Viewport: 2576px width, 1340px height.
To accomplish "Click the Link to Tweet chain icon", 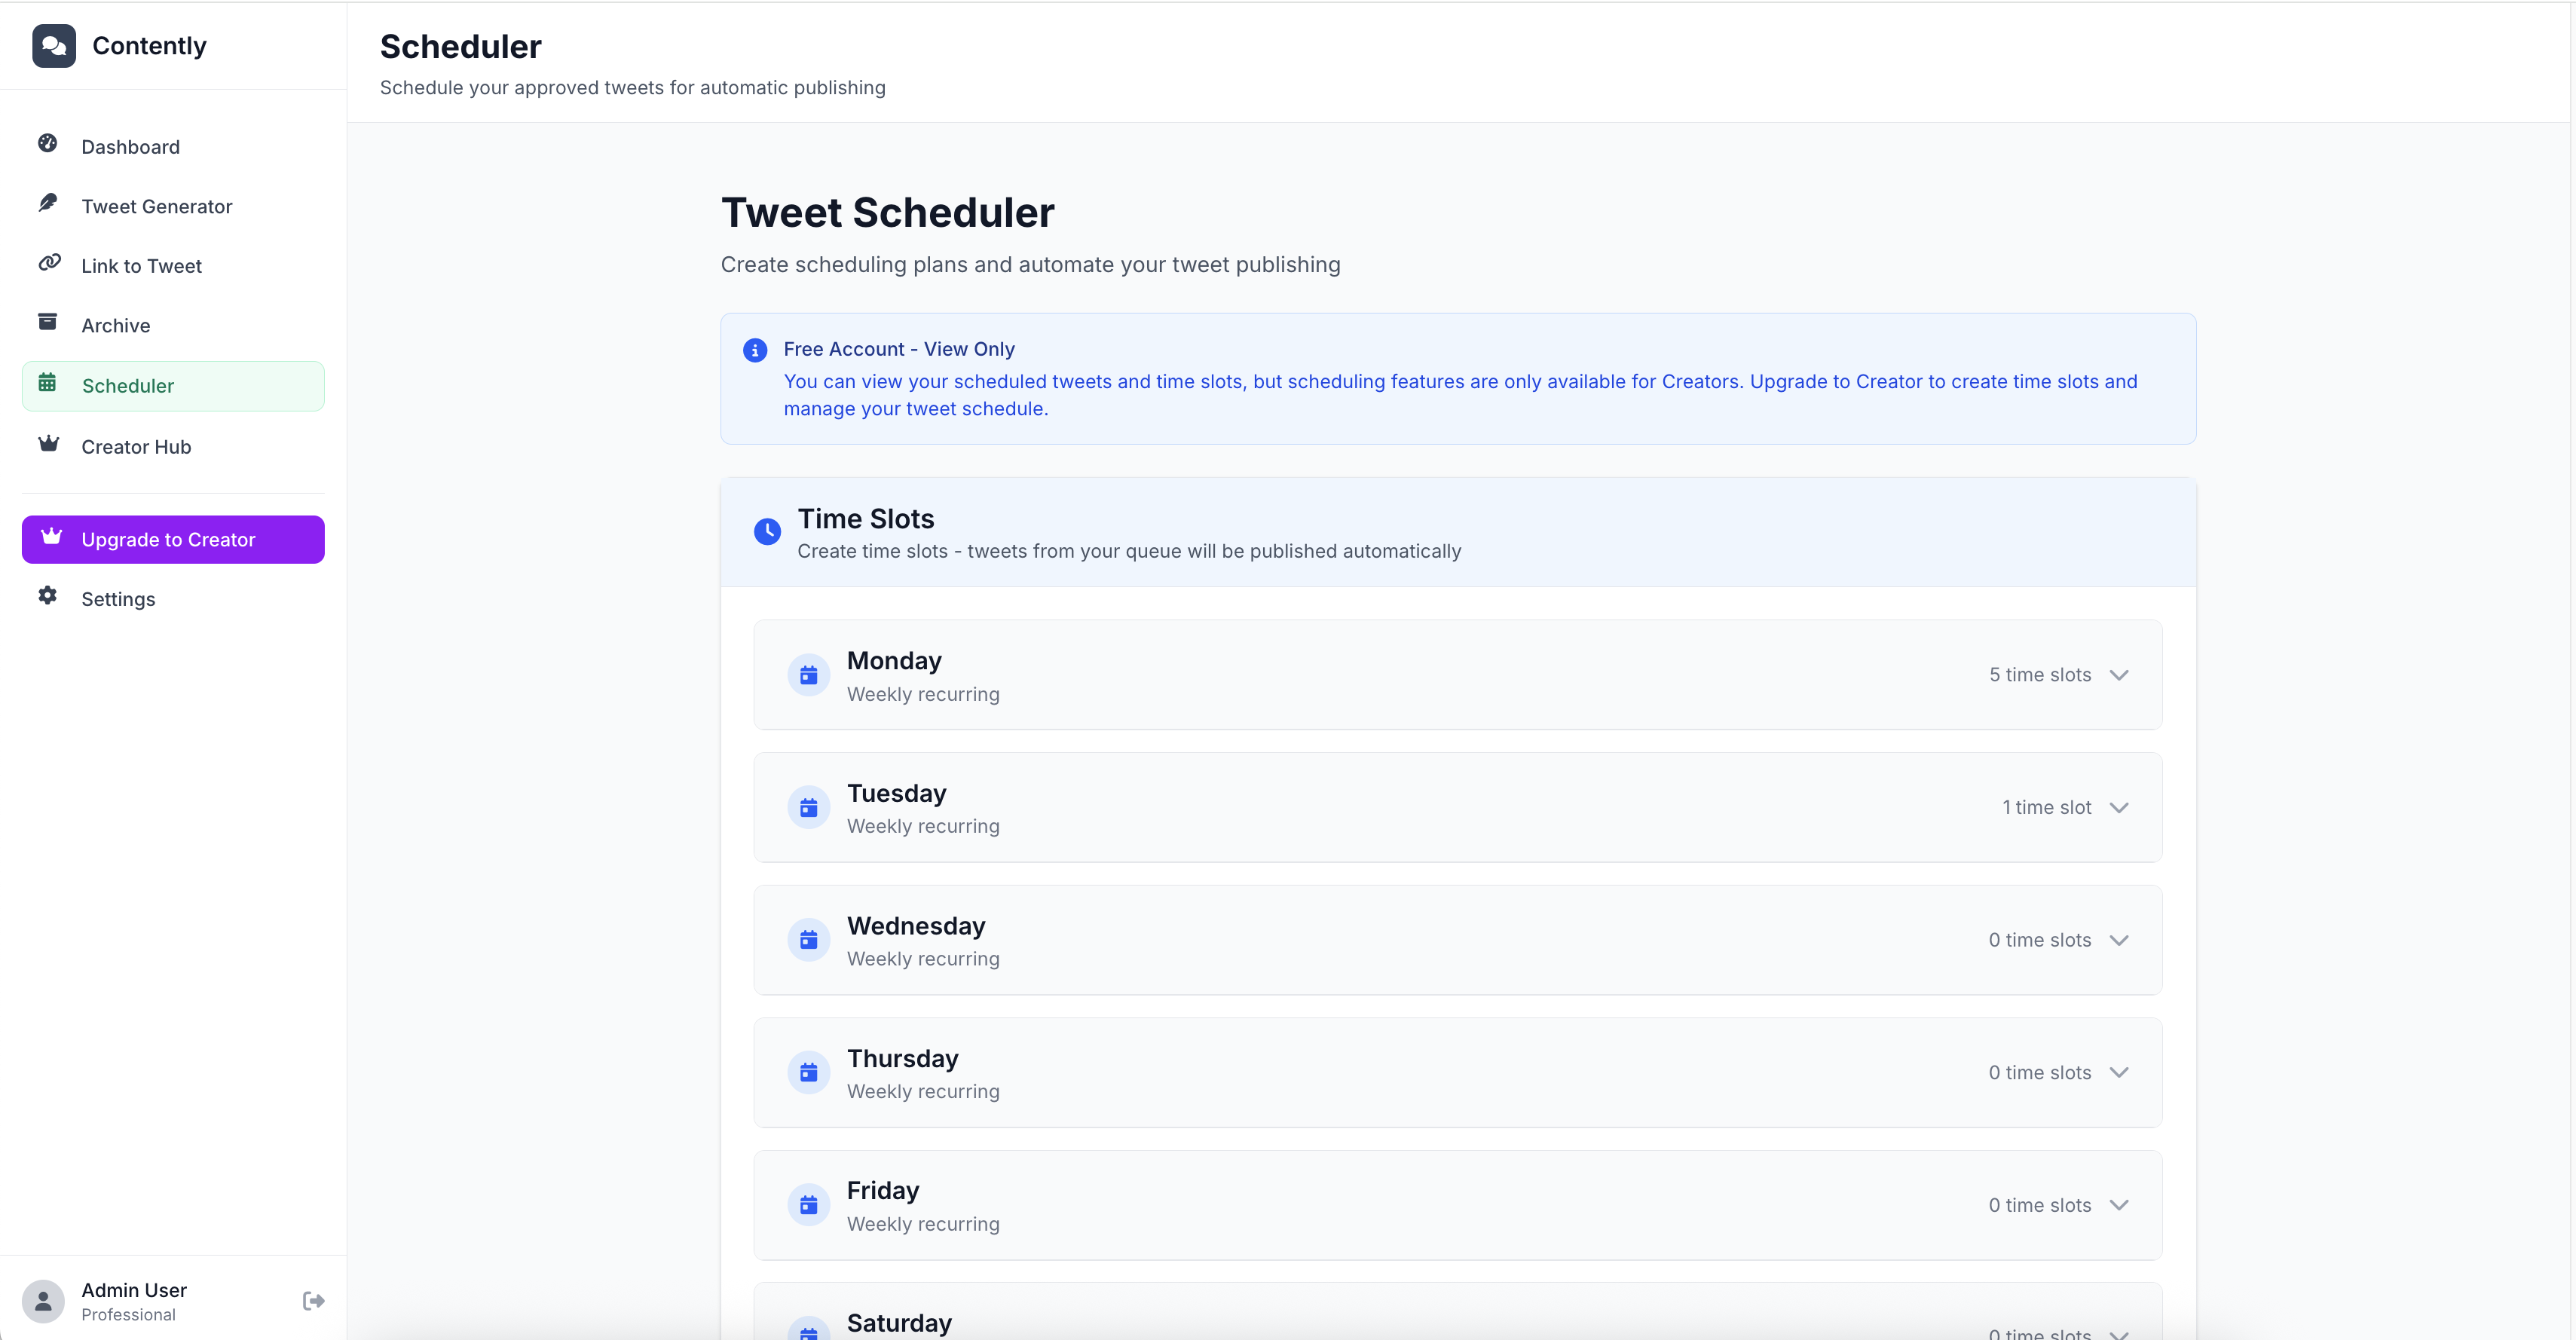I will [48, 263].
